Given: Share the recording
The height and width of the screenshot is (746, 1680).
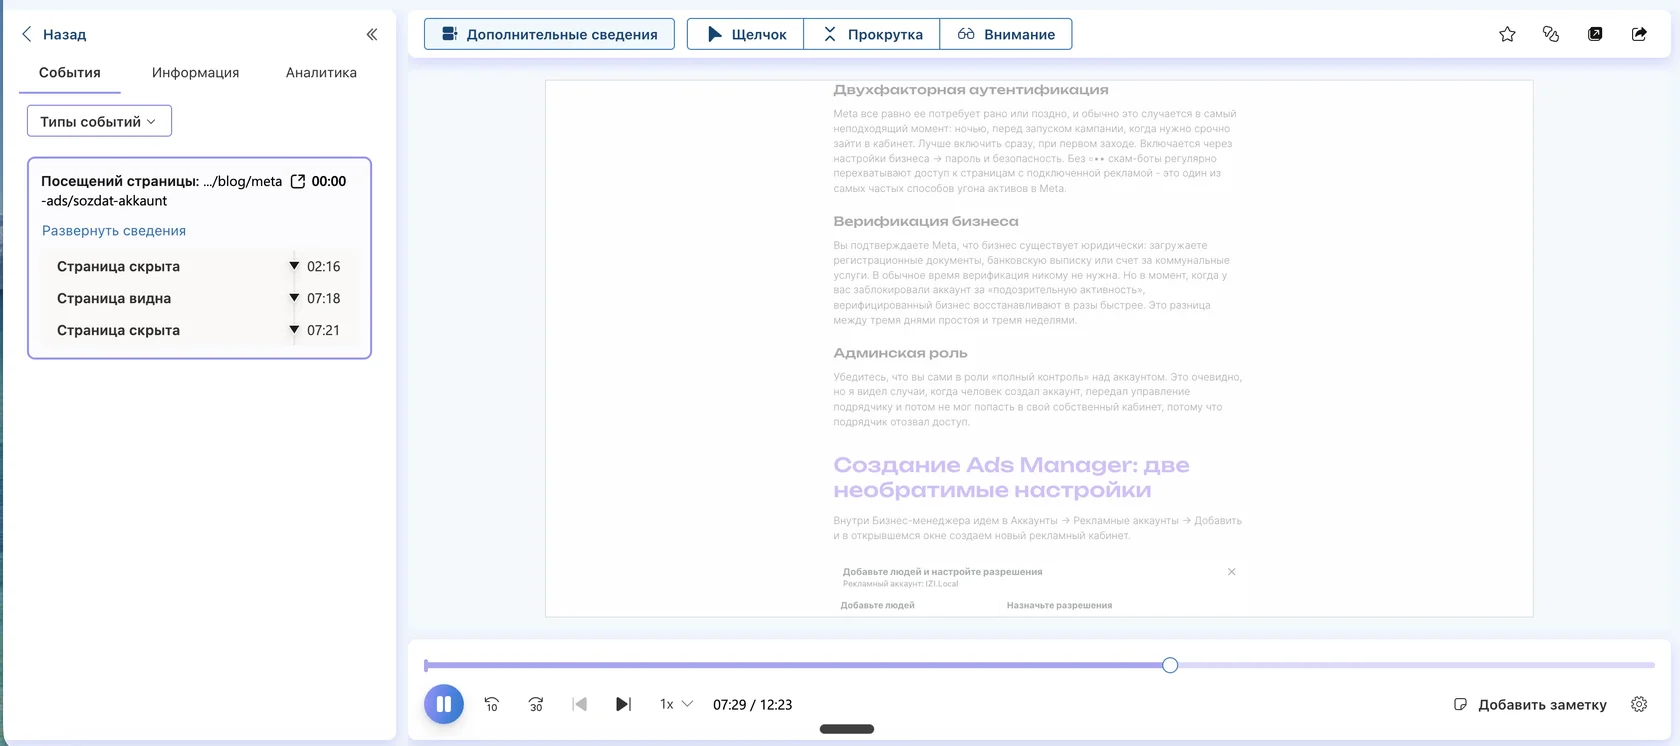Looking at the screenshot, I should (1639, 34).
